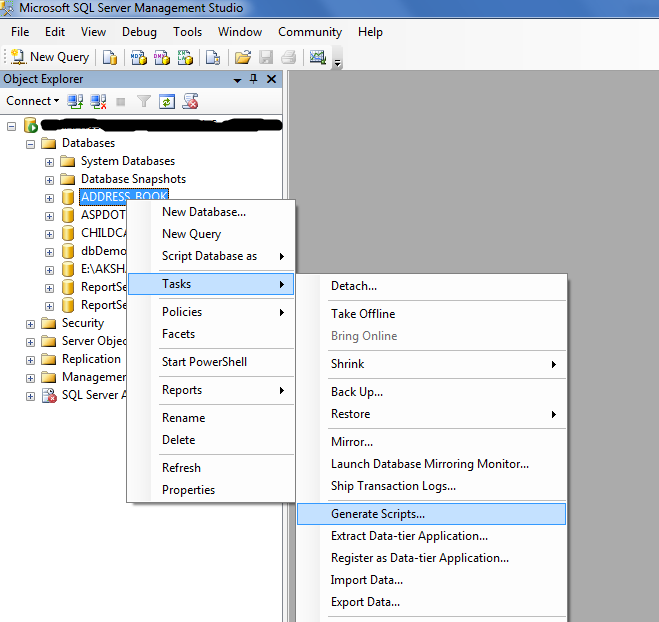659x622 pixels.
Task: Click Take Offline
Action: click(432, 314)
